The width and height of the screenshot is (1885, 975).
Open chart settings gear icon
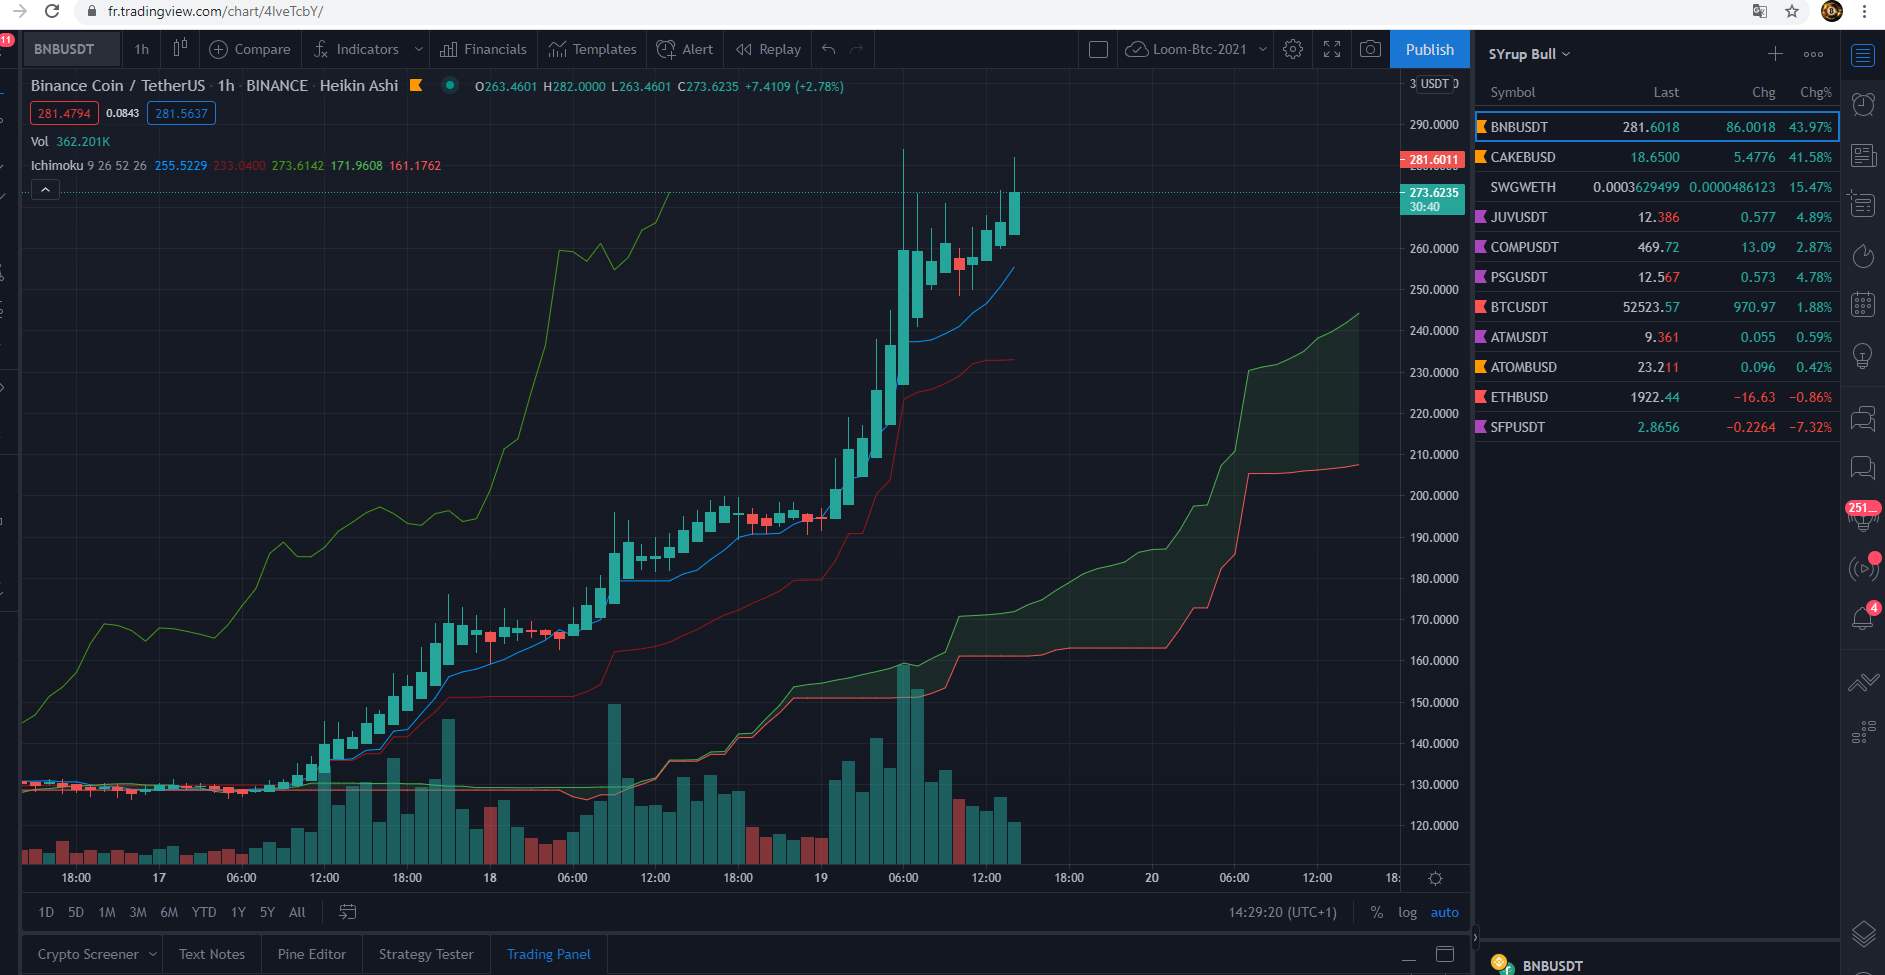1293,49
